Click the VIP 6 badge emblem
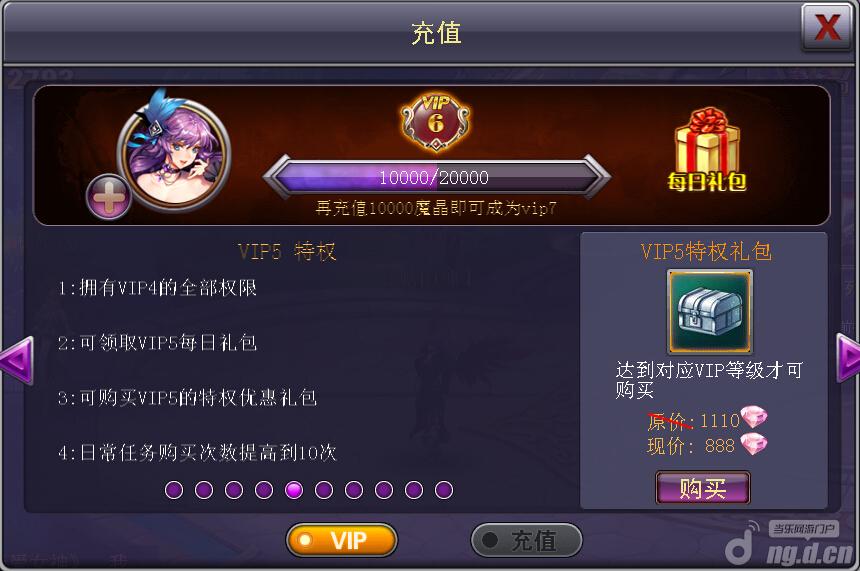Viewport: 860px width, 571px height. tap(435, 122)
